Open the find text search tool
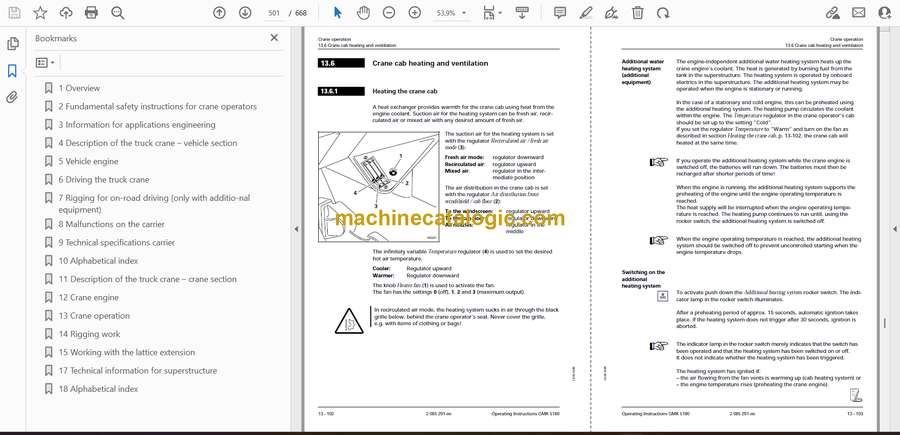900x435 pixels. pos(118,13)
